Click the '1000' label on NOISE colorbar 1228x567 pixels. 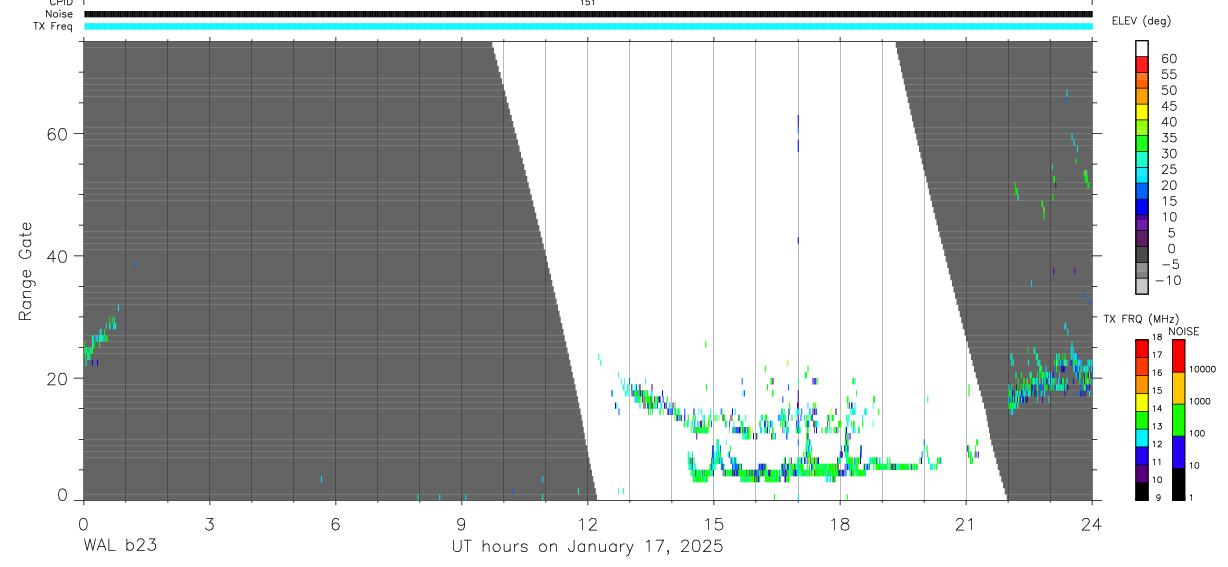click(1202, 401)
